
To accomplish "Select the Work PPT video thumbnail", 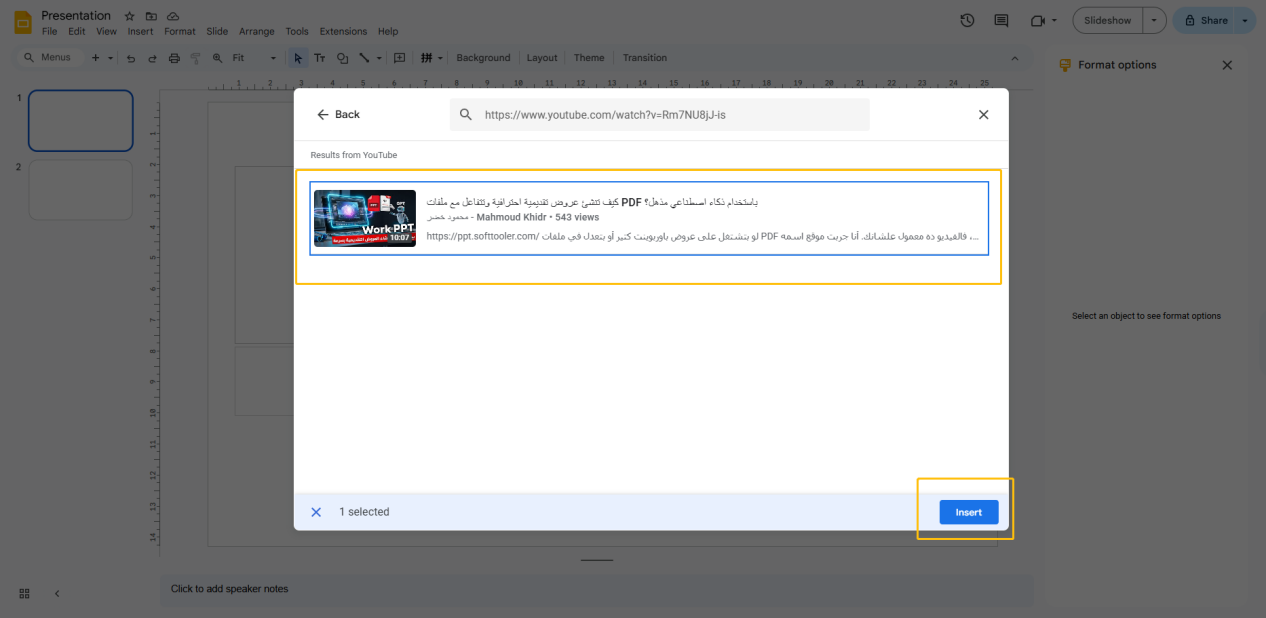I will point(364,218).
